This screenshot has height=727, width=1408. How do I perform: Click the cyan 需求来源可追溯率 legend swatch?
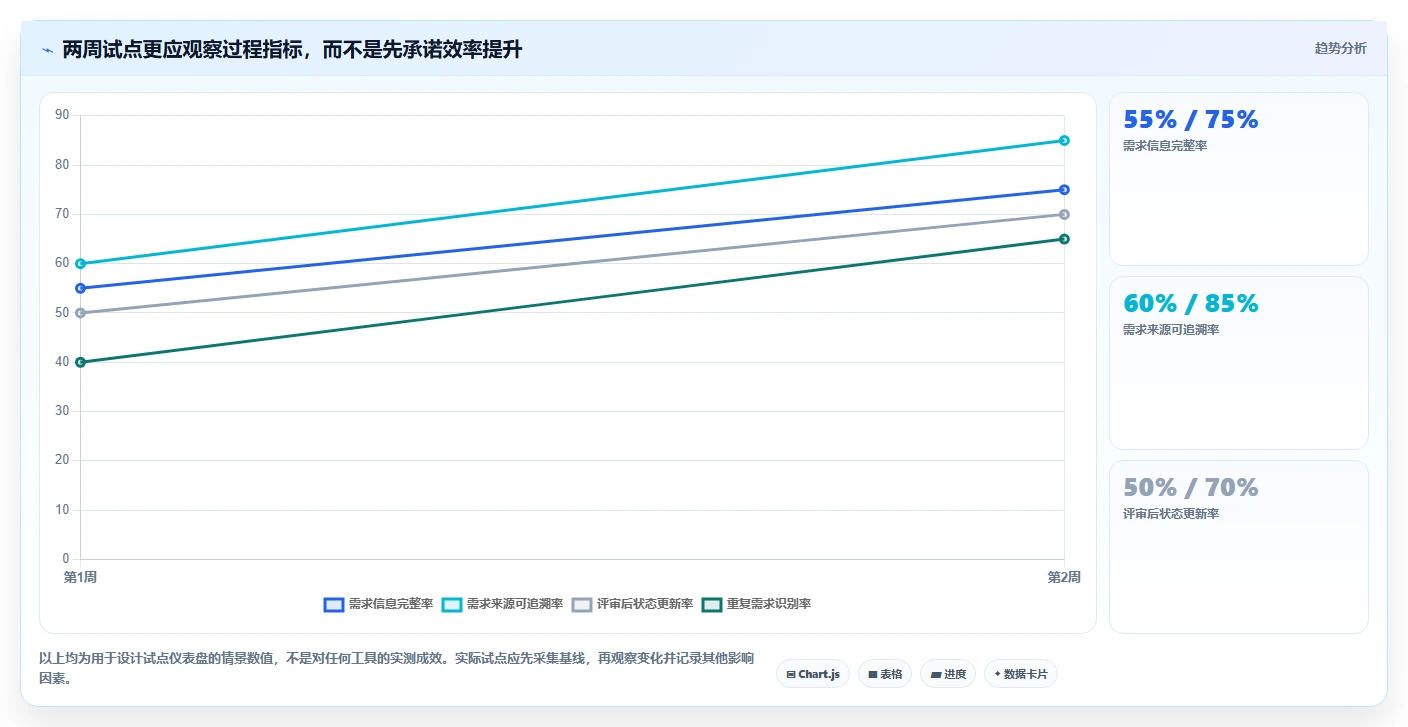pyautogui.click(x=452, y=605)
